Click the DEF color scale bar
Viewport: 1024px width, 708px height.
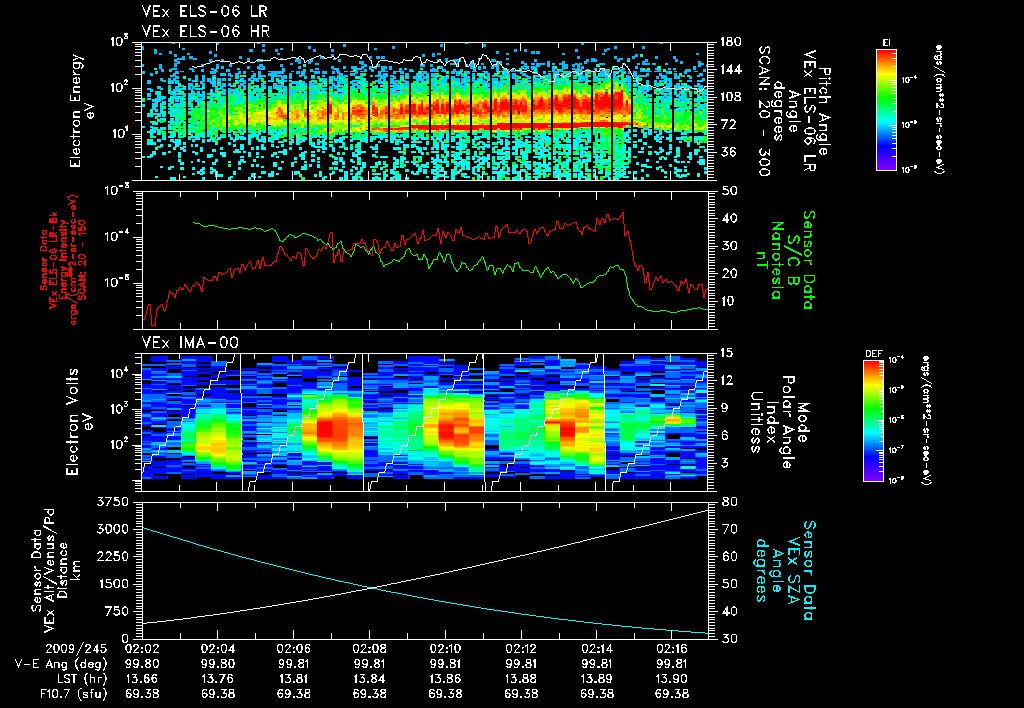[873, 420]
